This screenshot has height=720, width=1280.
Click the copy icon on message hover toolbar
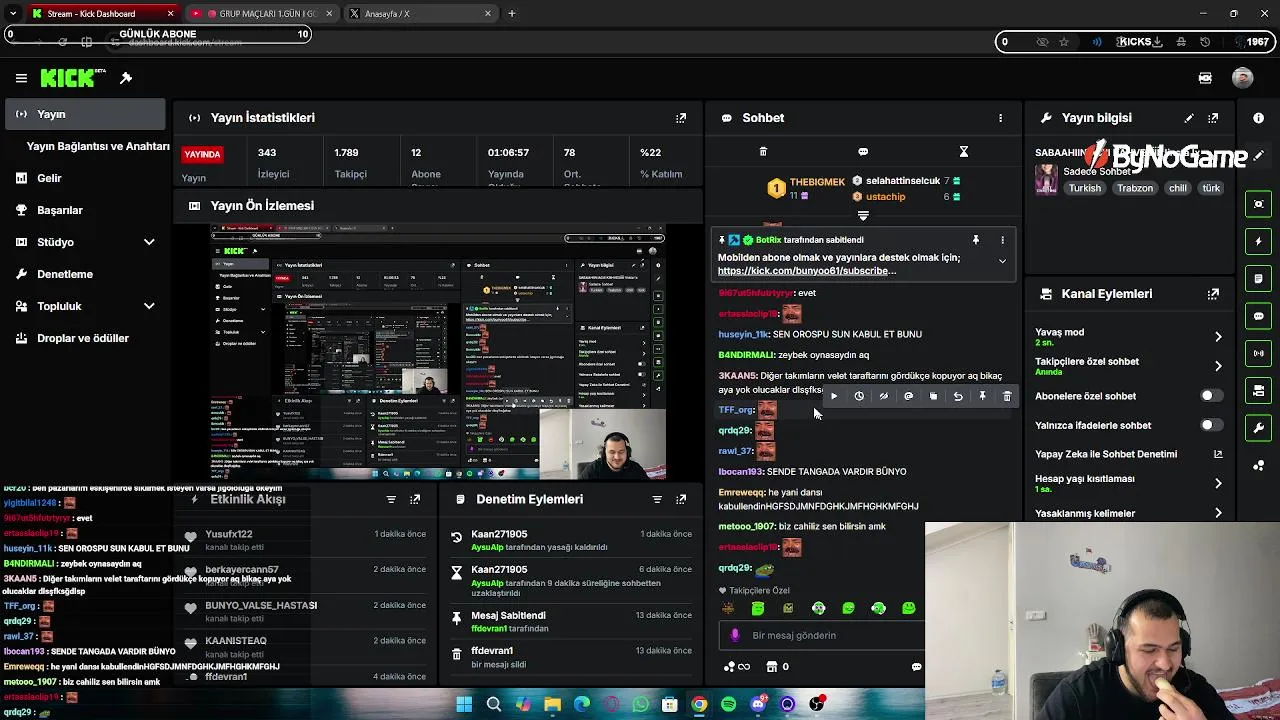point(933,396)
